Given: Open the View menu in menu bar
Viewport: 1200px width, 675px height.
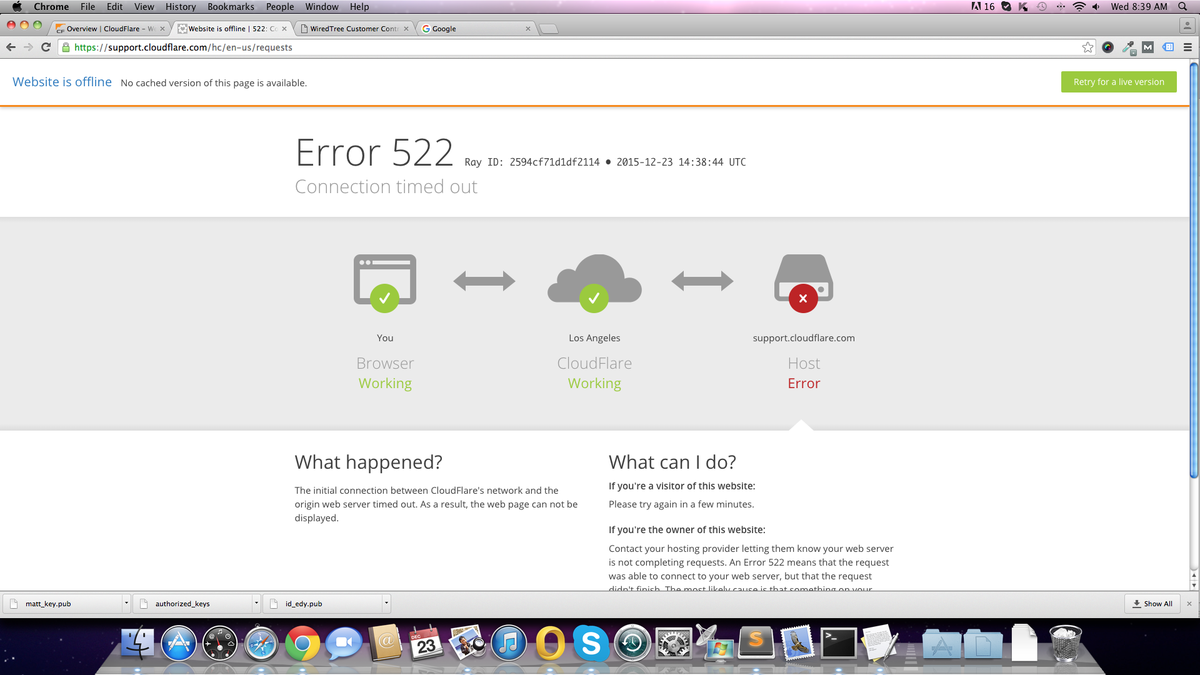Looking at the screenshot, I should [x=144, y=7].
